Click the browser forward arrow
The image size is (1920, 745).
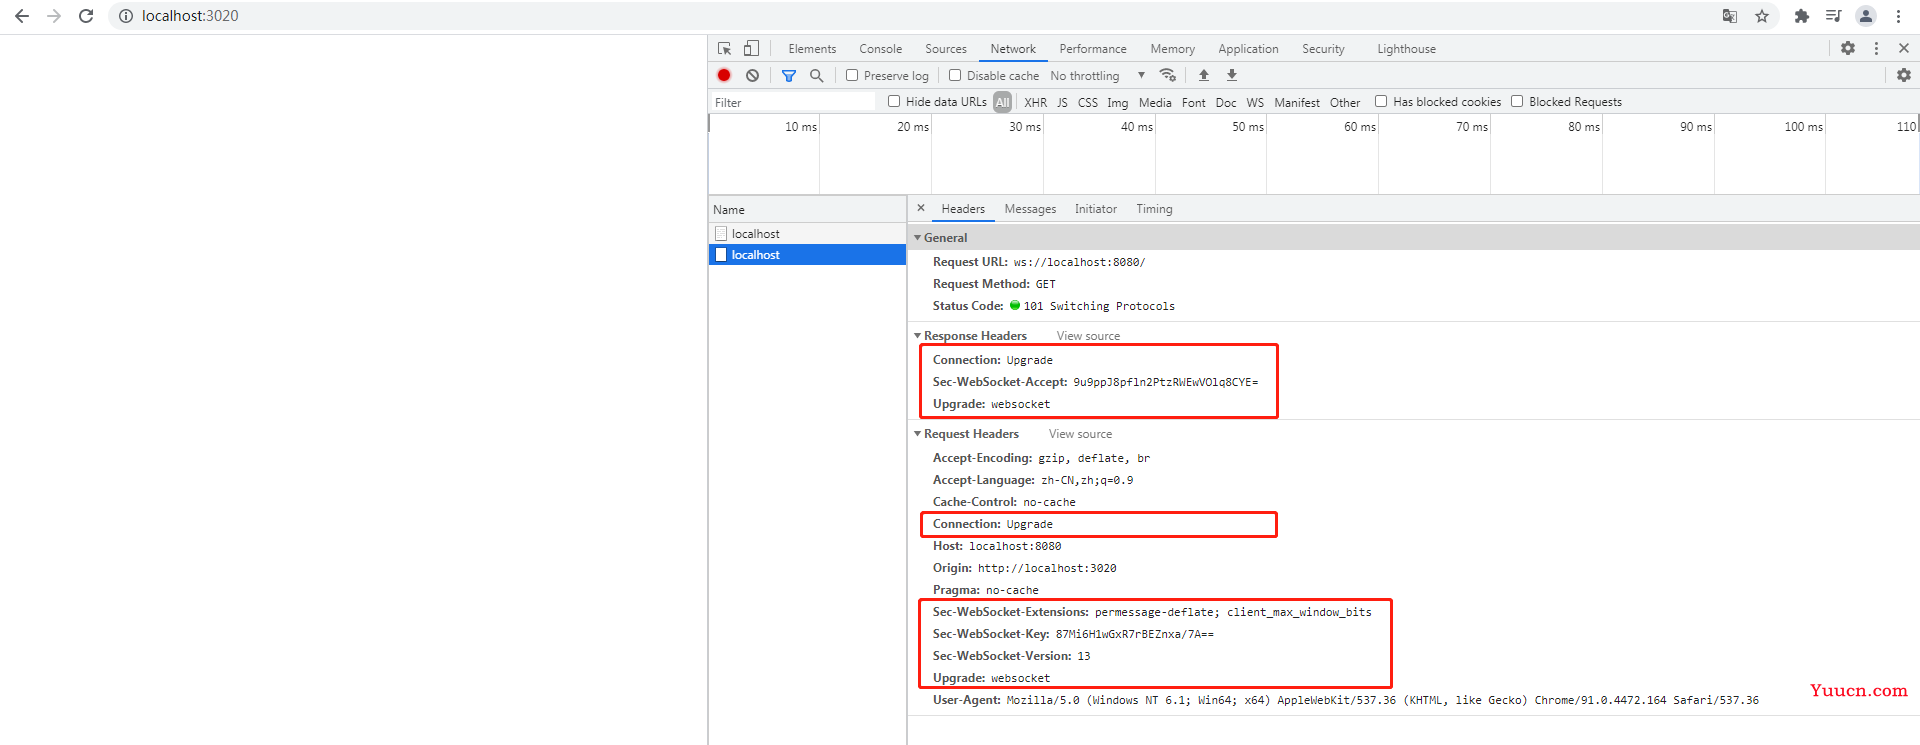click(x=54, y=16)
